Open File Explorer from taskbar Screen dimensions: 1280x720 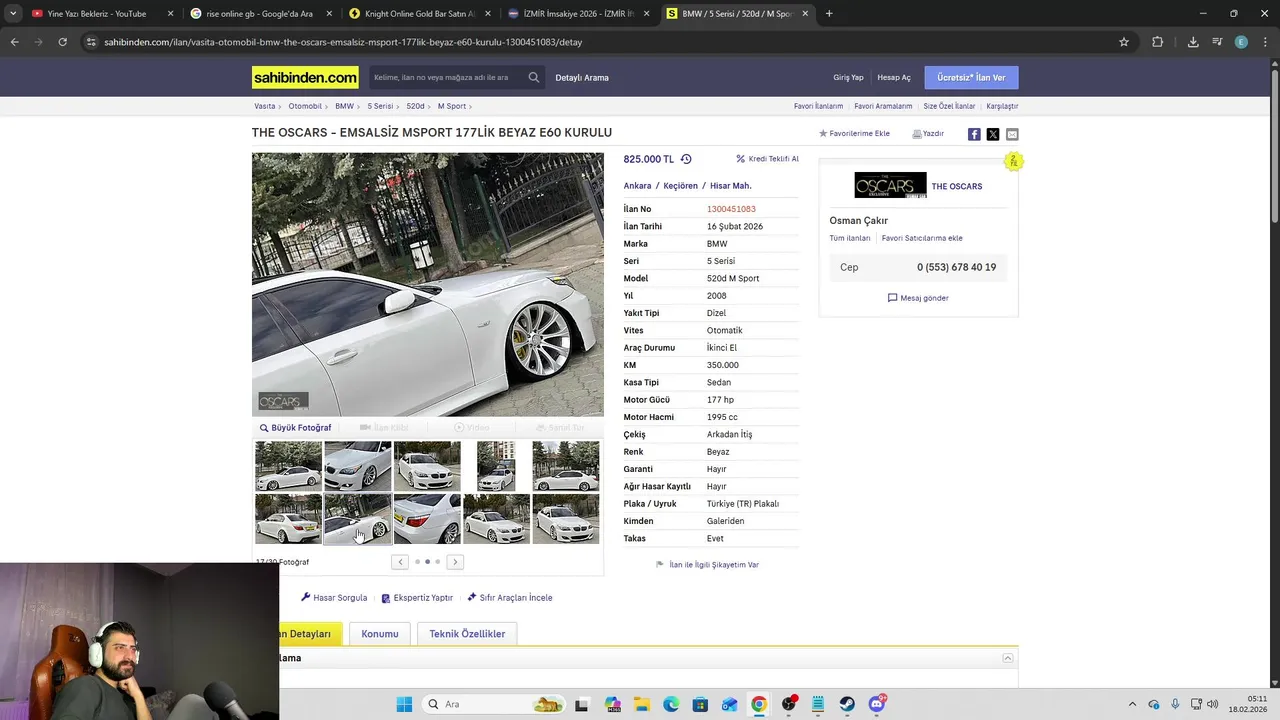click(x=641, y=704)
